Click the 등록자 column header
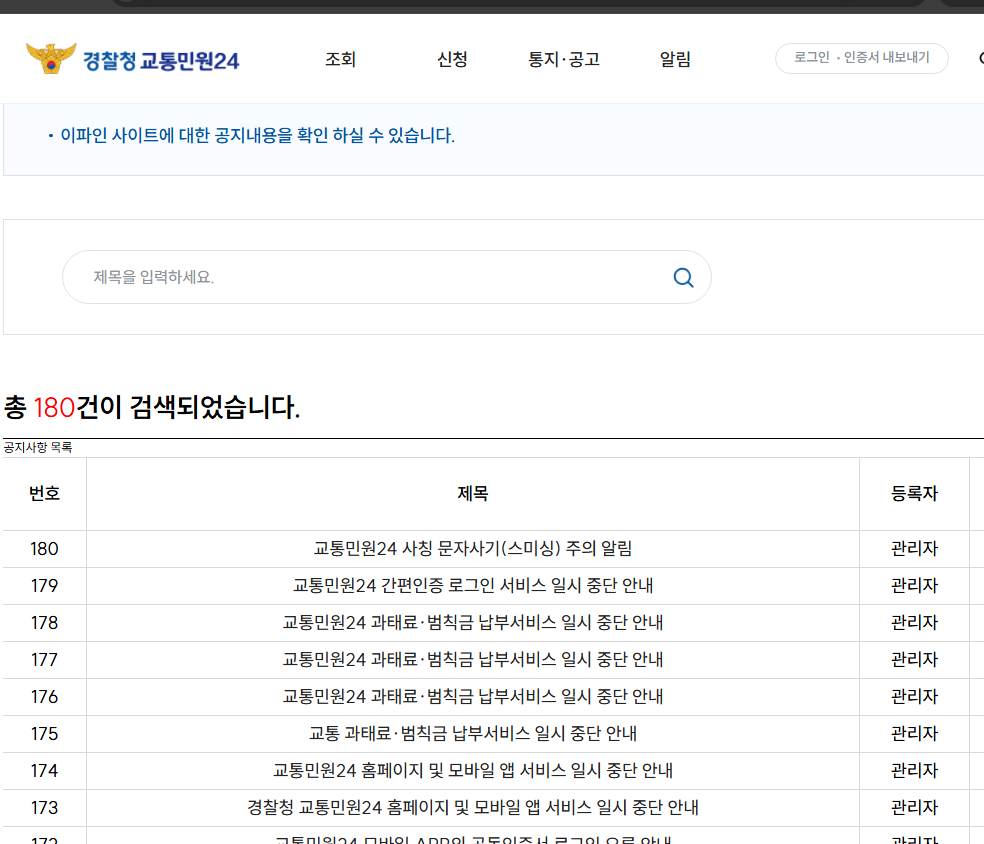The height and width of the screenshot is (844, 984). pos(914,493)
